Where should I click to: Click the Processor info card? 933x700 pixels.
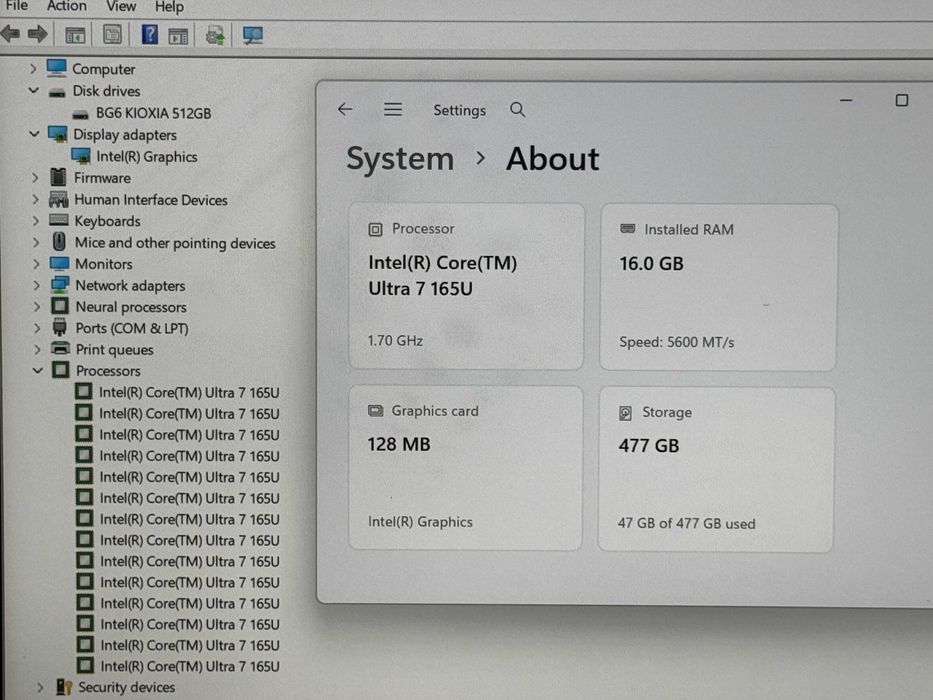point(466,286)
